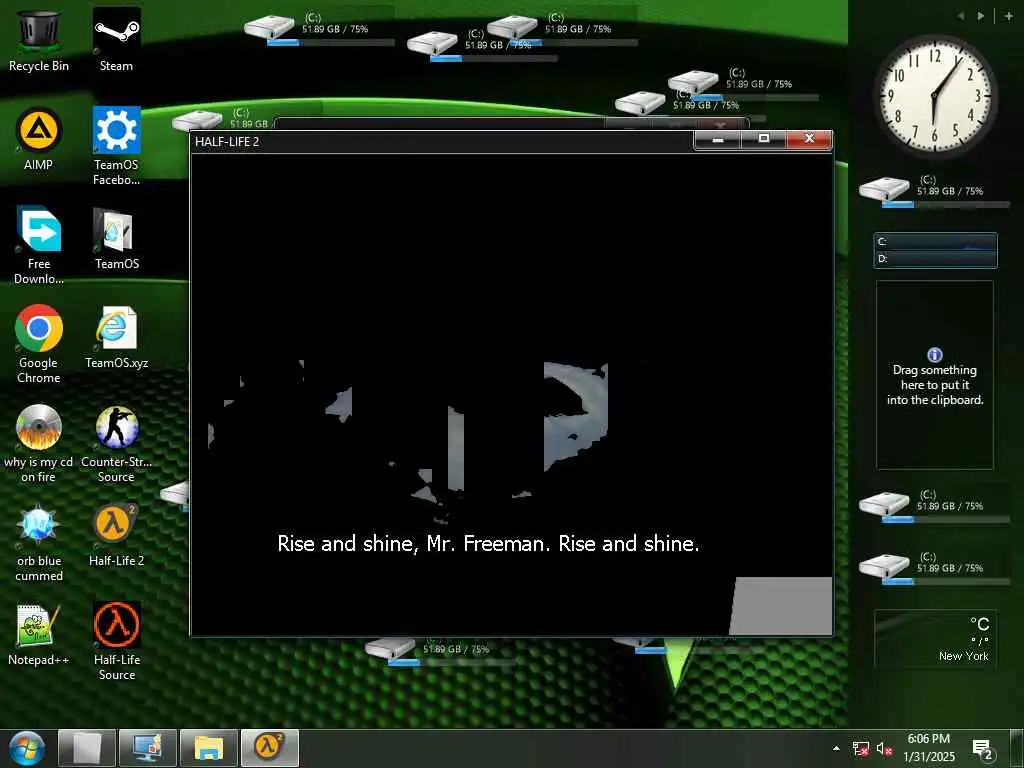Open File Explorer from the taskbar

[209, 748]
